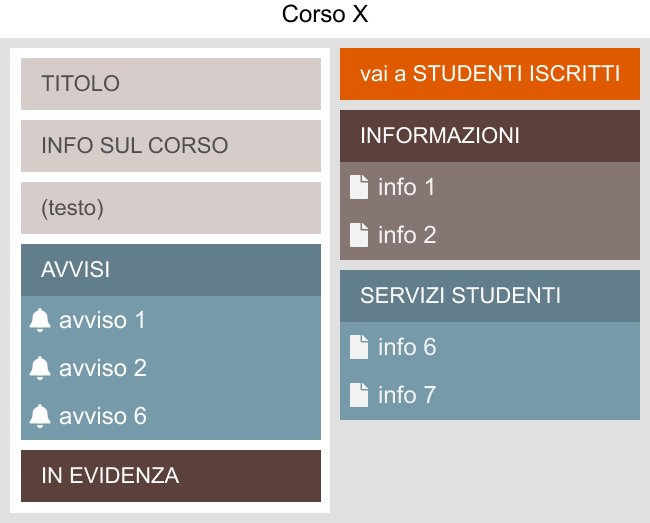Select the SERVIZI STUDENTI section header
650x523 pixels.
click(490, 296)
